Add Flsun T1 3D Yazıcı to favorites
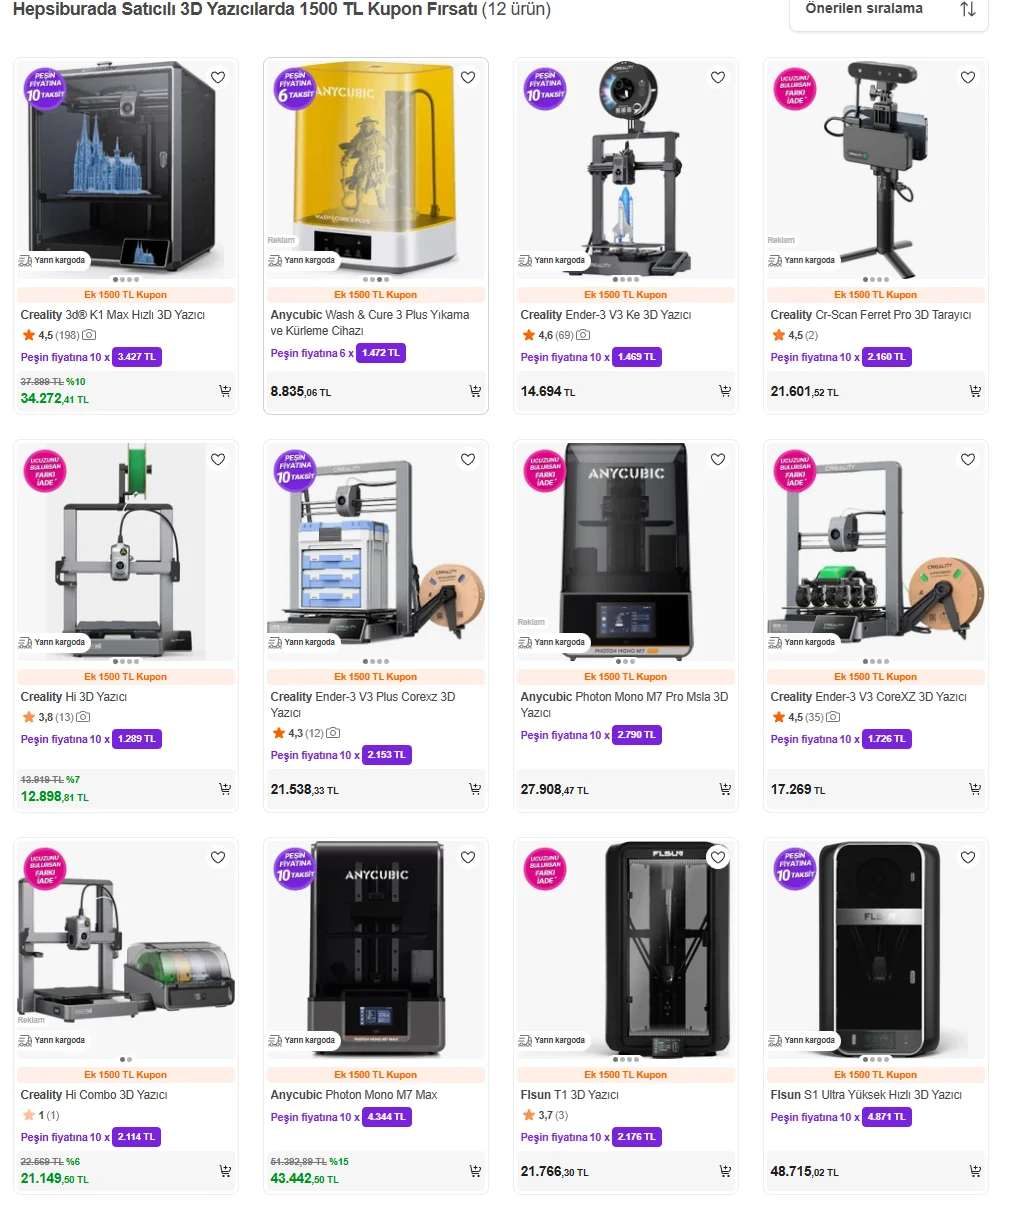 [x=718, y=857]
